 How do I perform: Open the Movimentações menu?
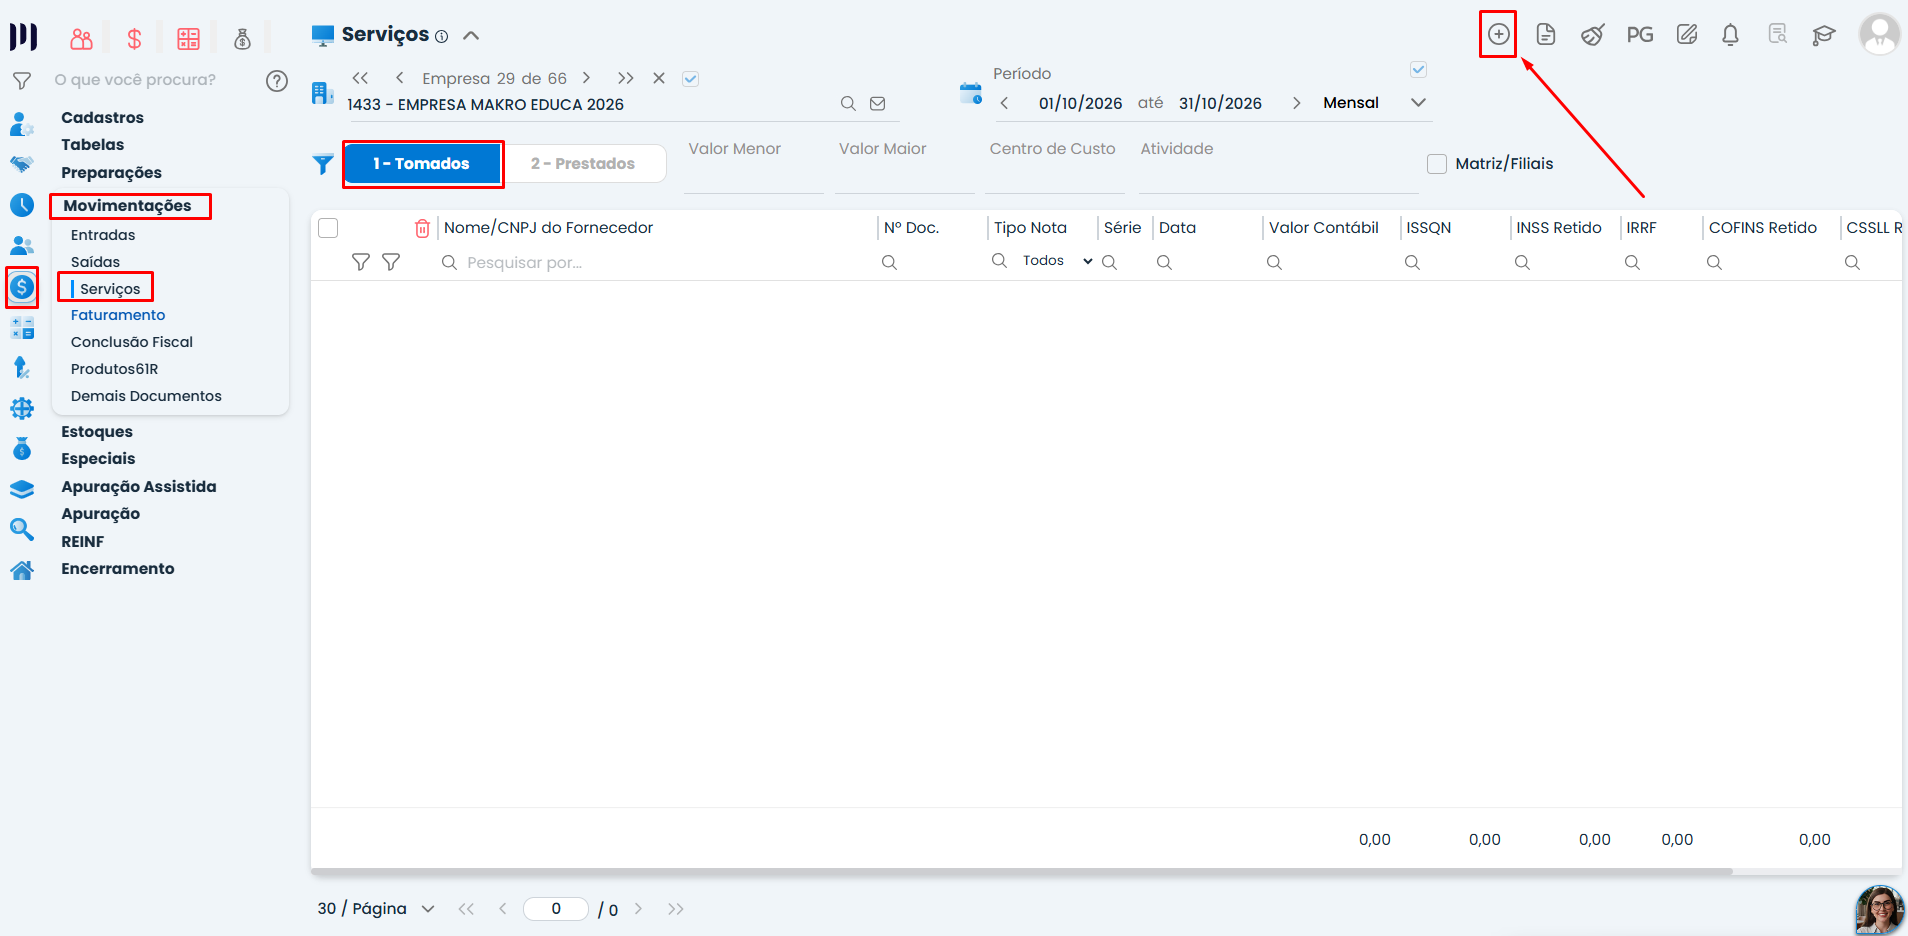(127, 206)
